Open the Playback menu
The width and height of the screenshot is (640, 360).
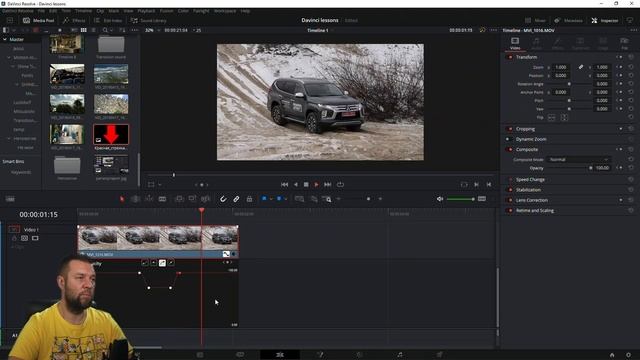click(146, 11)
